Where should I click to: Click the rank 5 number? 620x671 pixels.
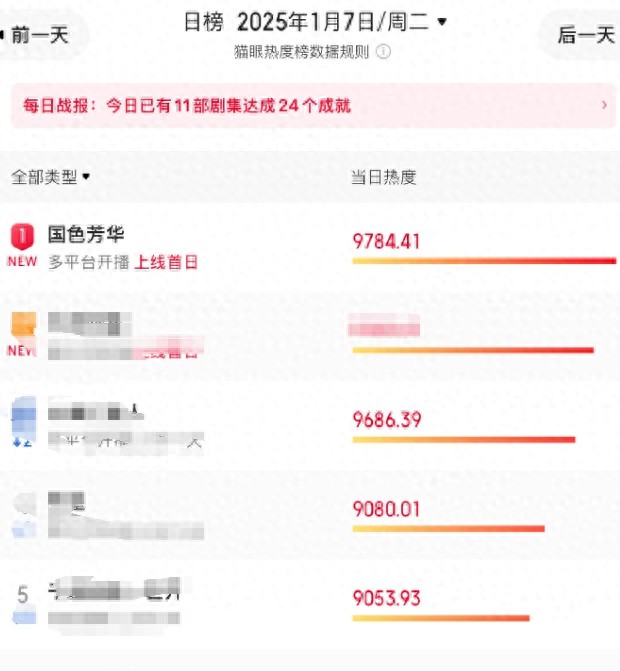click(x=22, y=595)
